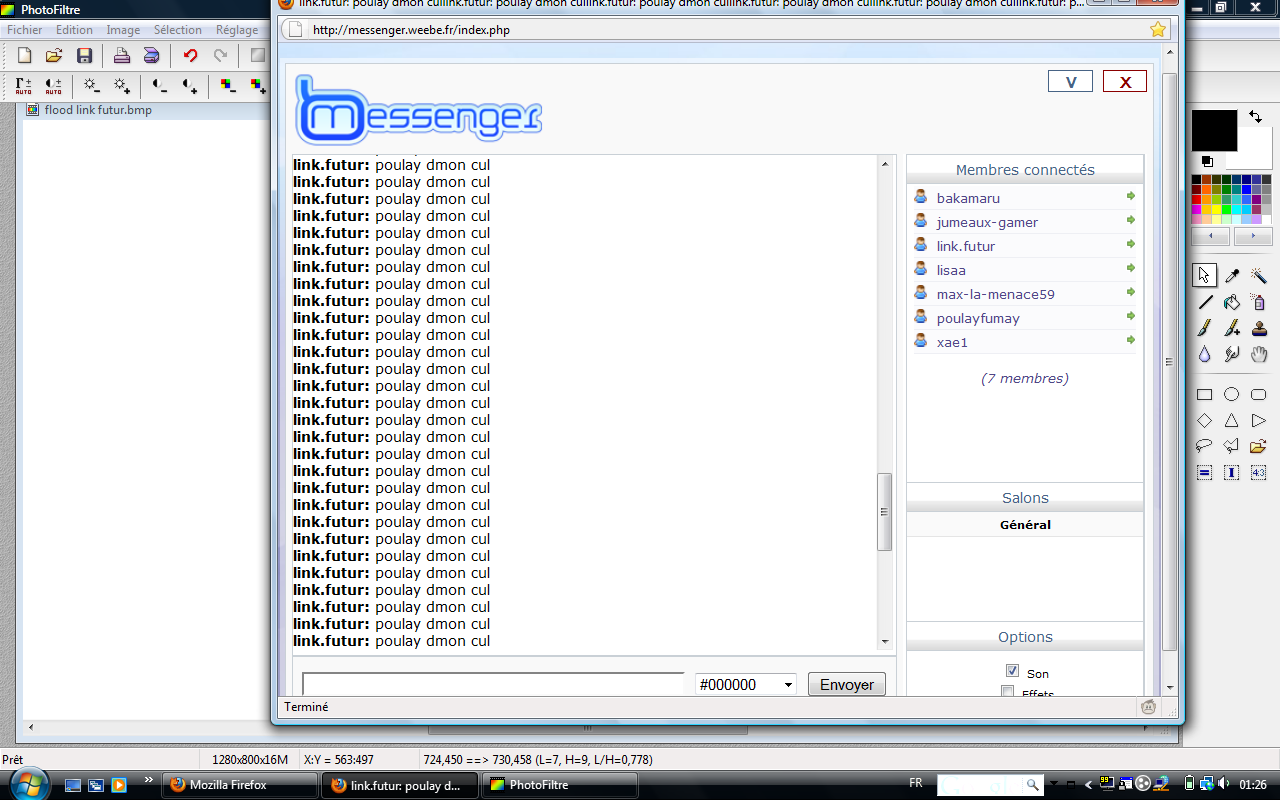Switch to Mozilla Firefox taskbar button
1280x800 pixels.
pyautogui.click(x=240, y=785)
